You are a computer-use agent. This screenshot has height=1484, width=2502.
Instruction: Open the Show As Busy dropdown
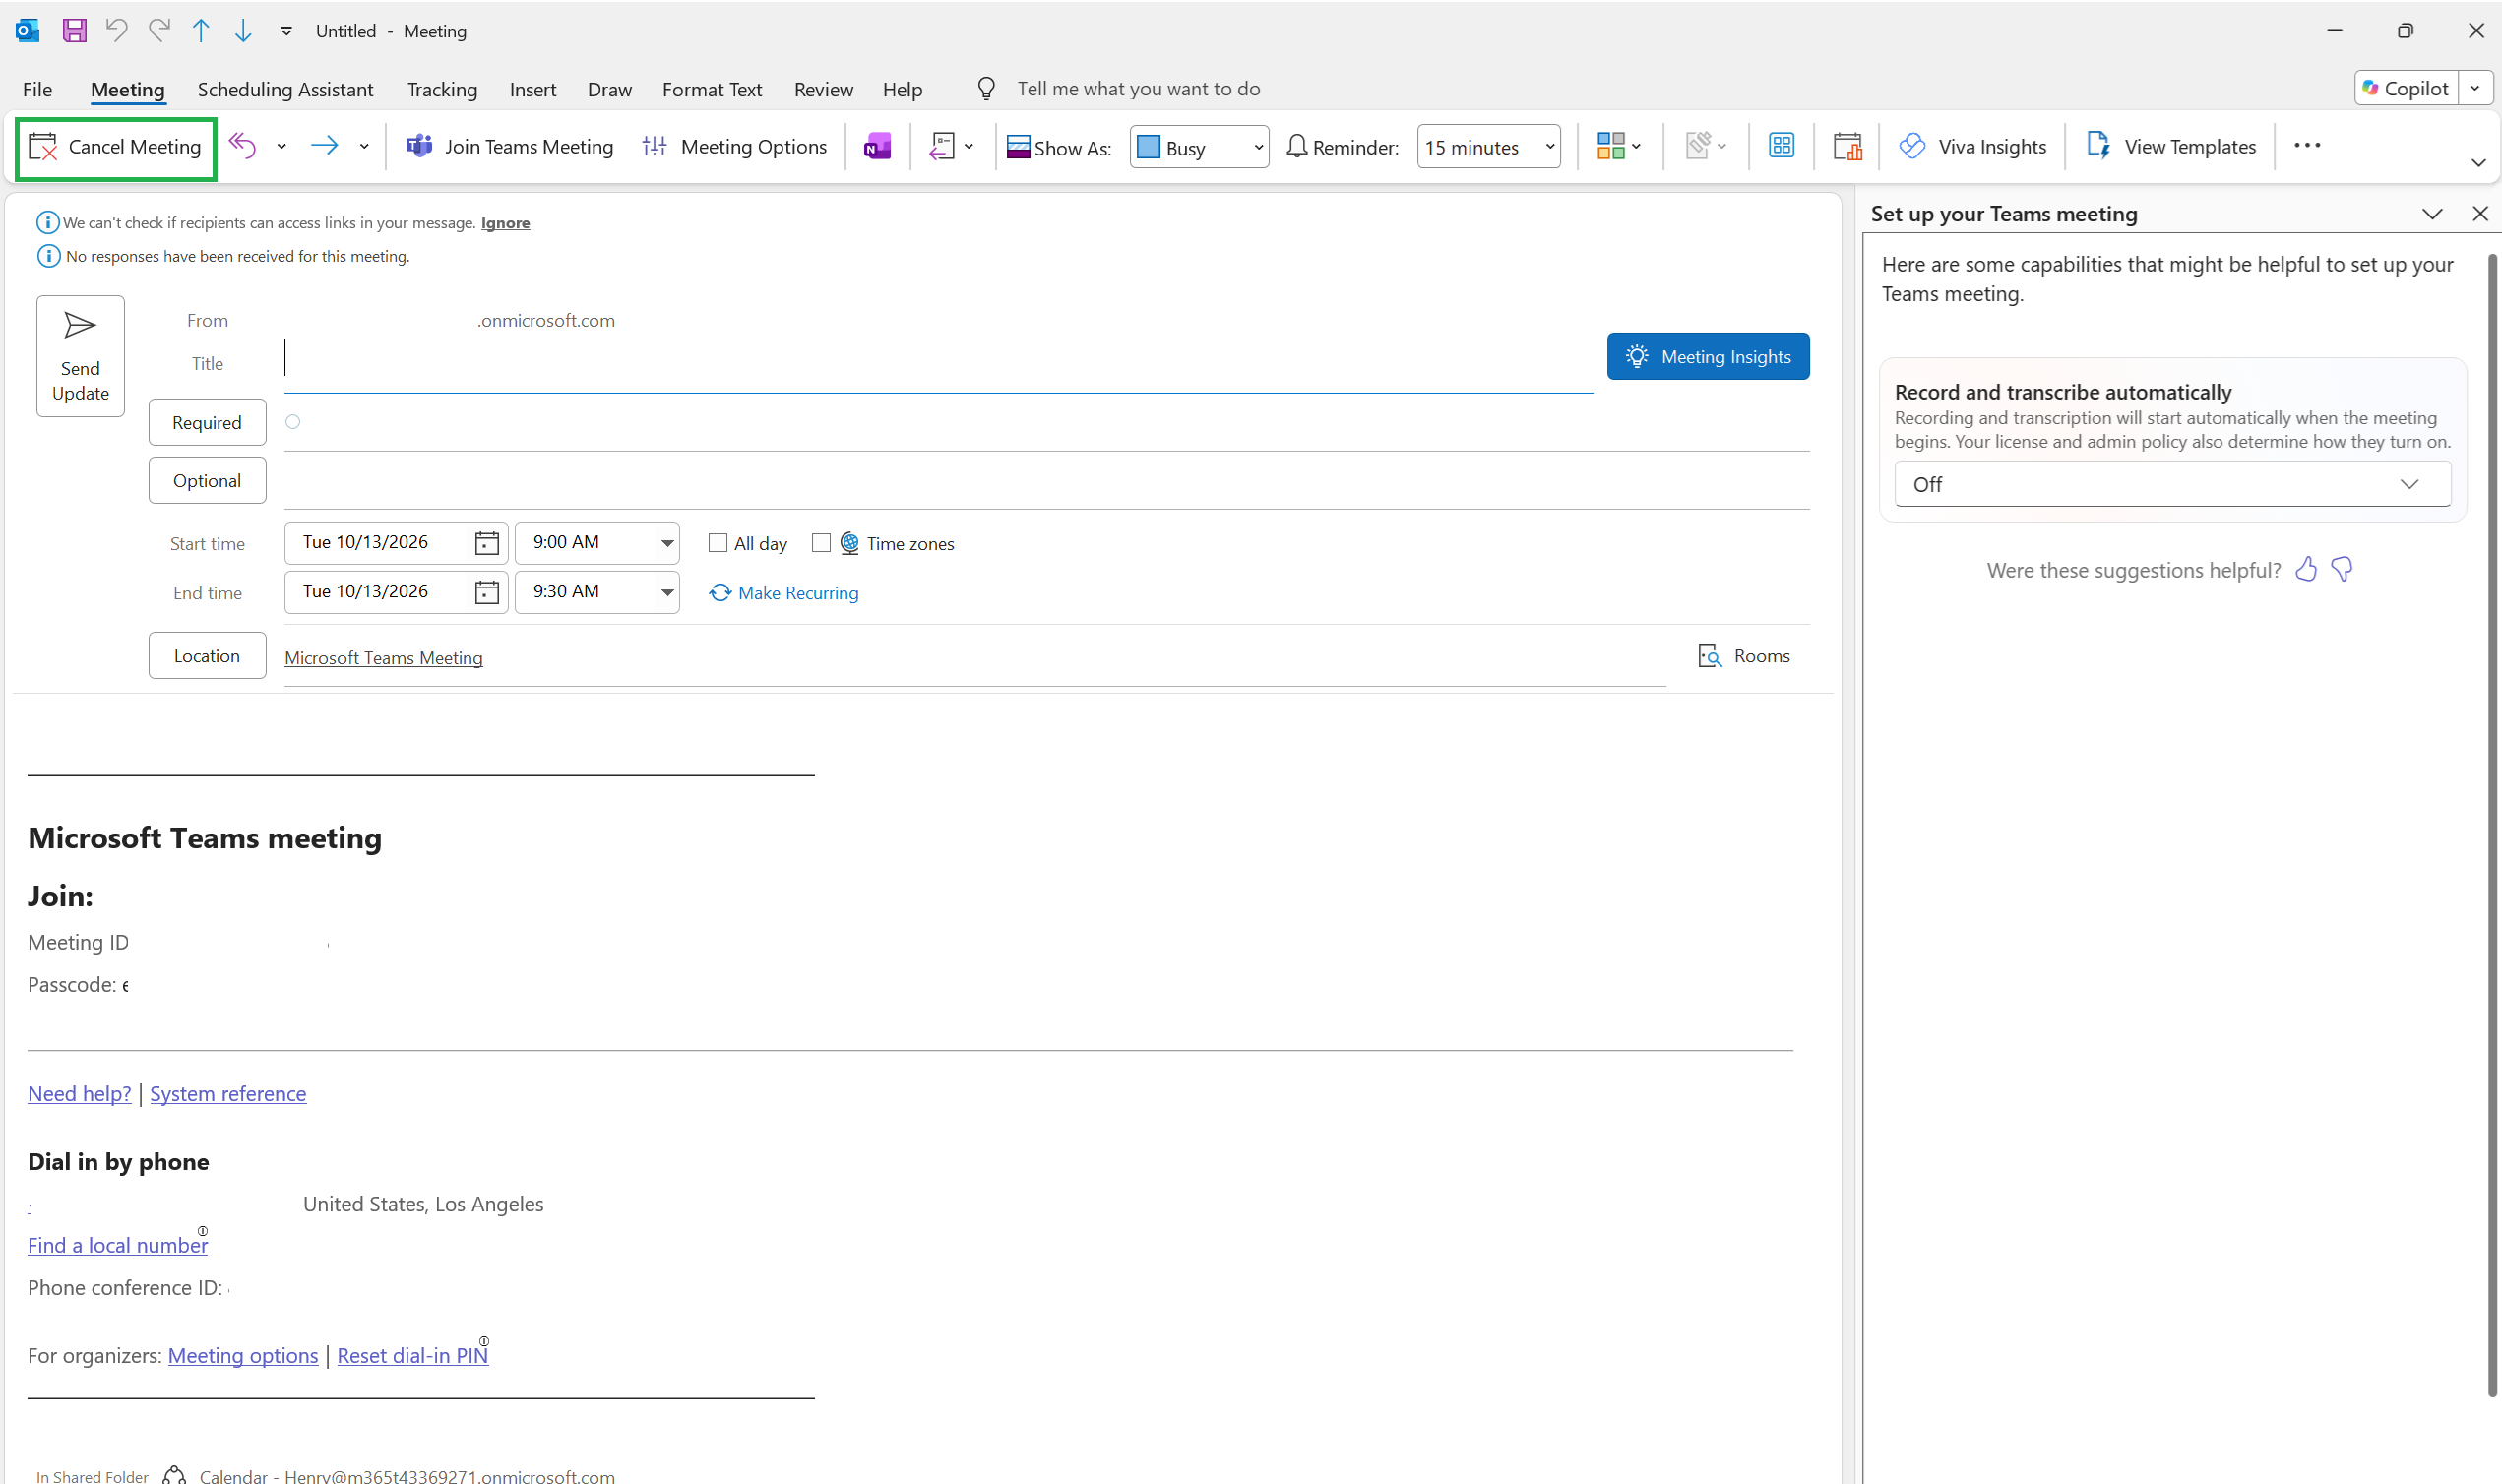tap(1199, 147)
